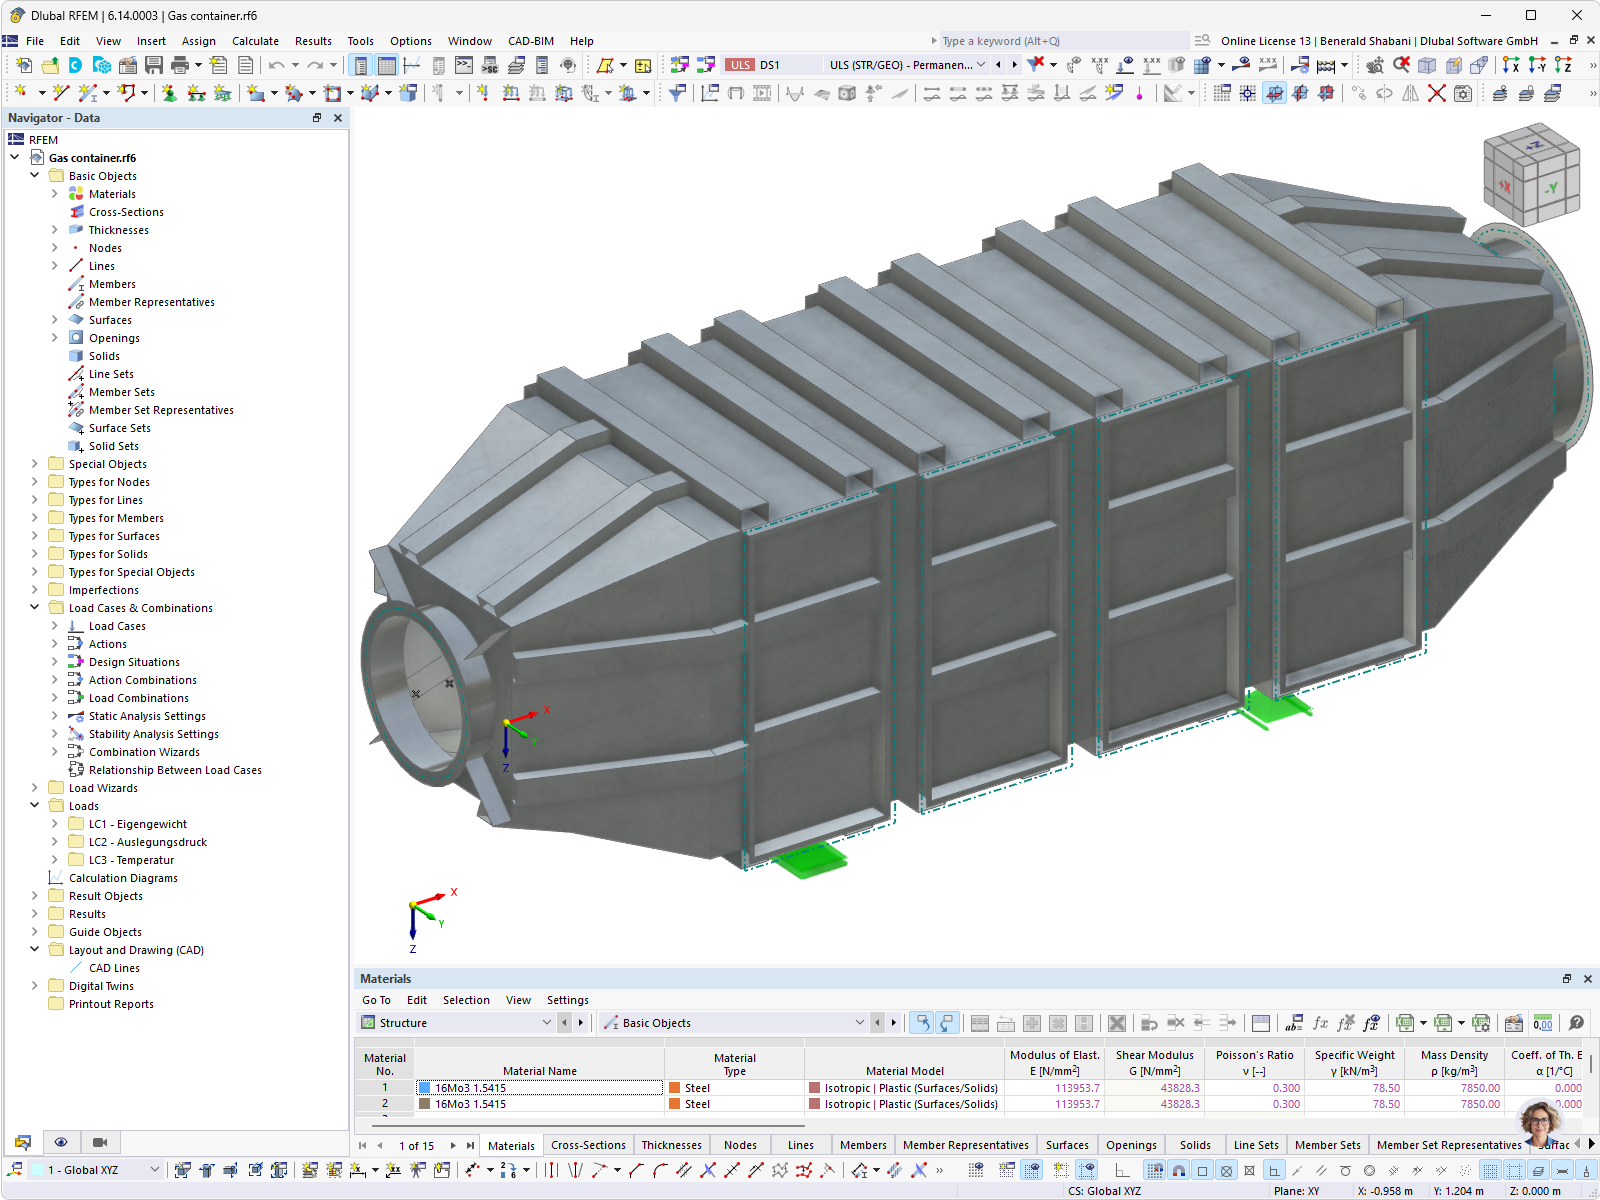Click the material color swatch for 16Mo3 1.5415
1600x1200 pixels.
click(x=424, y=1087)
